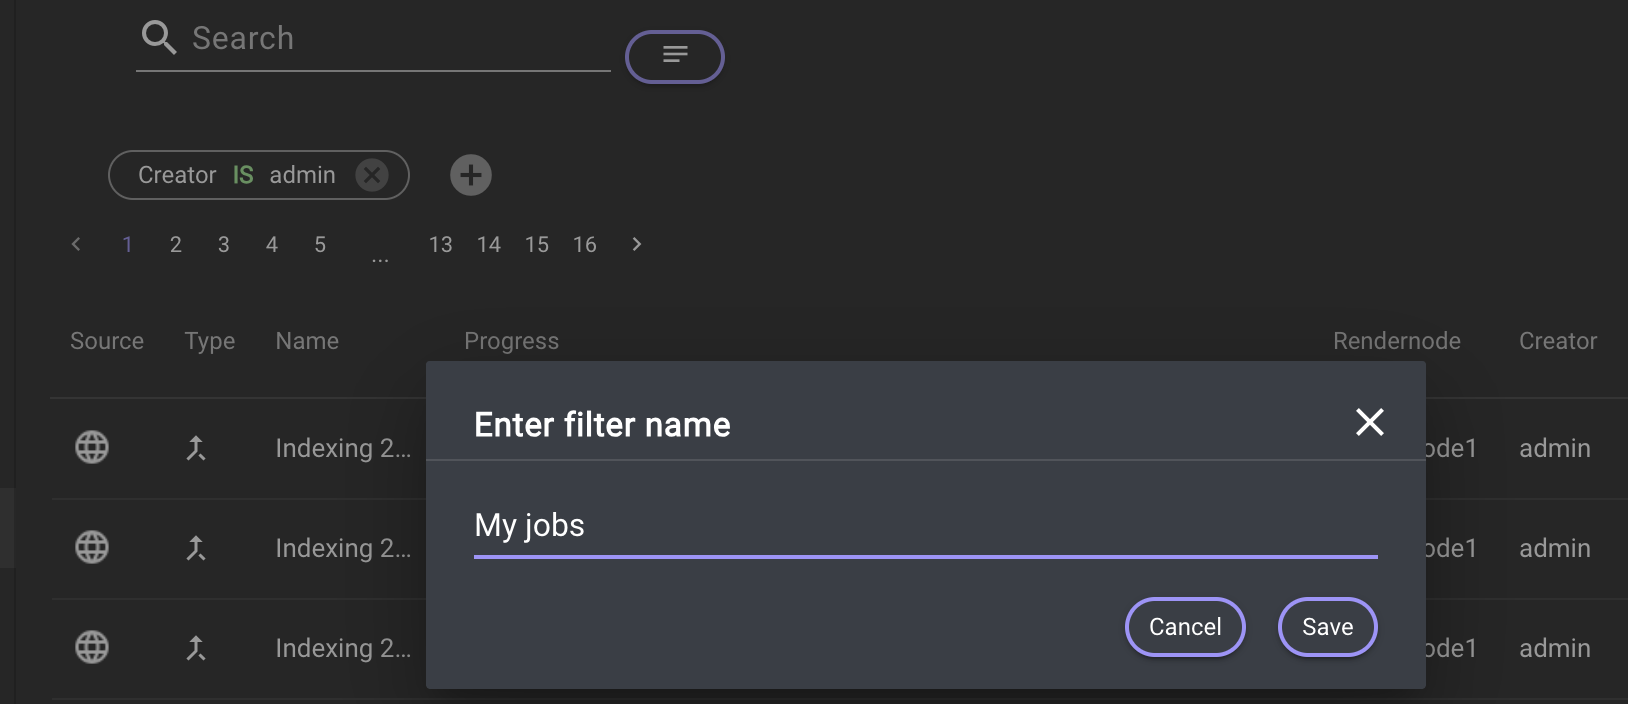Sort by the Progress column header
The width and height of the screenshot is (1628, 704).
coord(511,341)
